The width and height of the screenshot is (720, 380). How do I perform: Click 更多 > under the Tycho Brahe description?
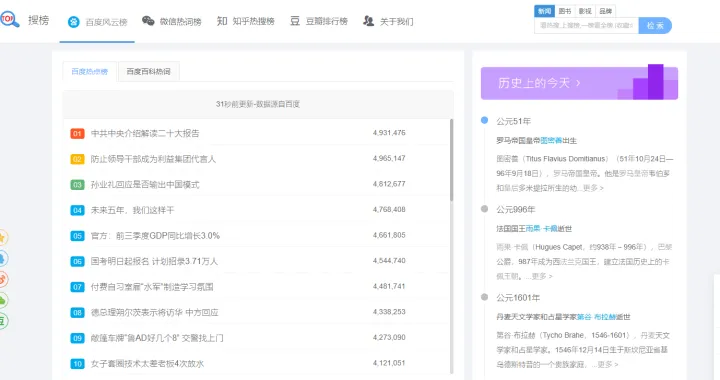point(608,364)
